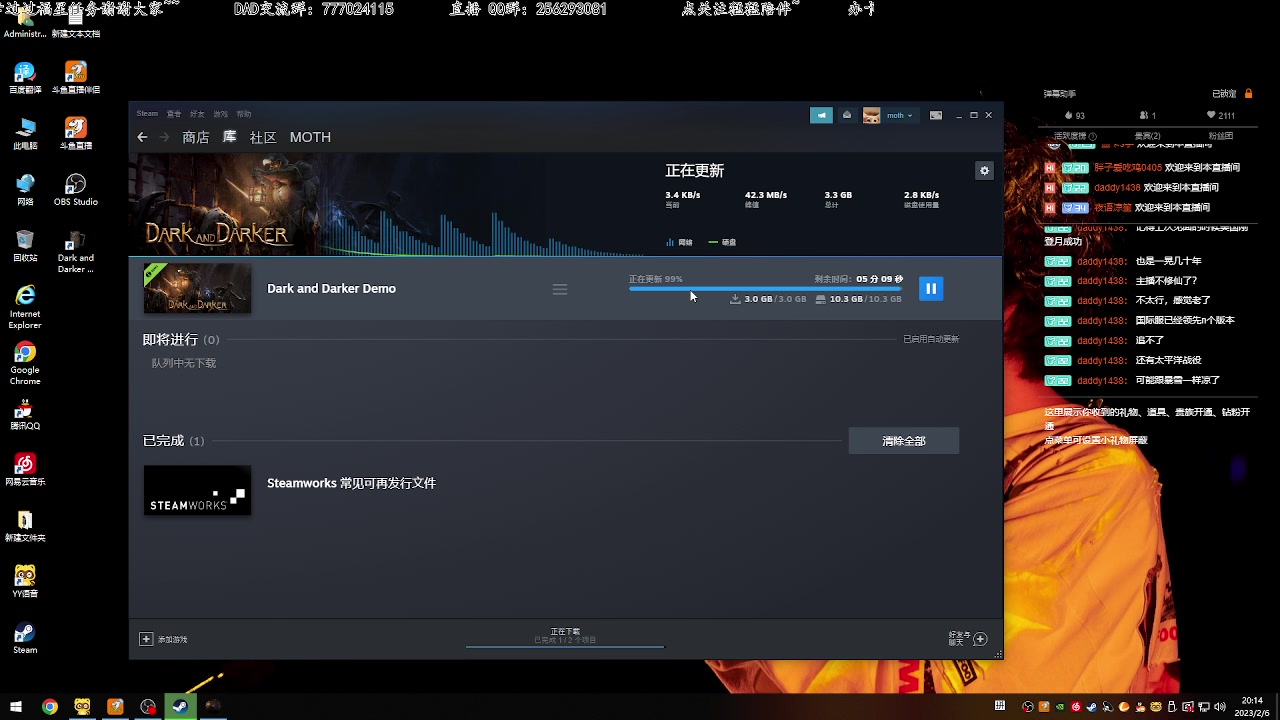Click the 即将进行 (0) section header
Screen dimensions: 1280x720
pos(181,340)
